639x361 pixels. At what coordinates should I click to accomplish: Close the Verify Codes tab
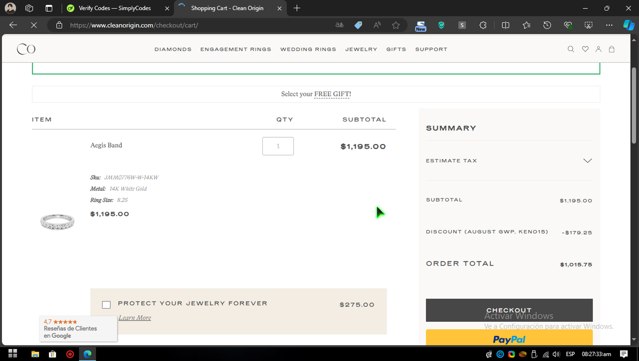(167, 8)
